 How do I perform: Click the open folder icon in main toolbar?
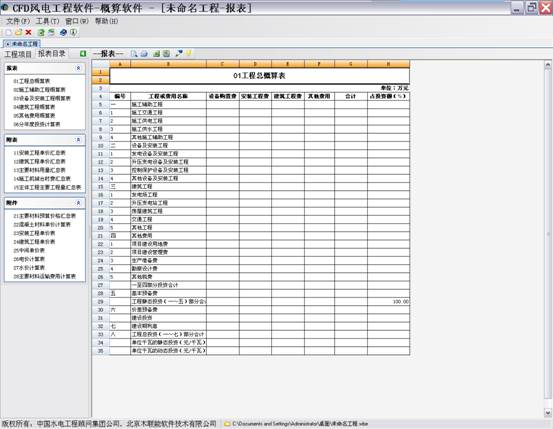[x=18, y=32]
